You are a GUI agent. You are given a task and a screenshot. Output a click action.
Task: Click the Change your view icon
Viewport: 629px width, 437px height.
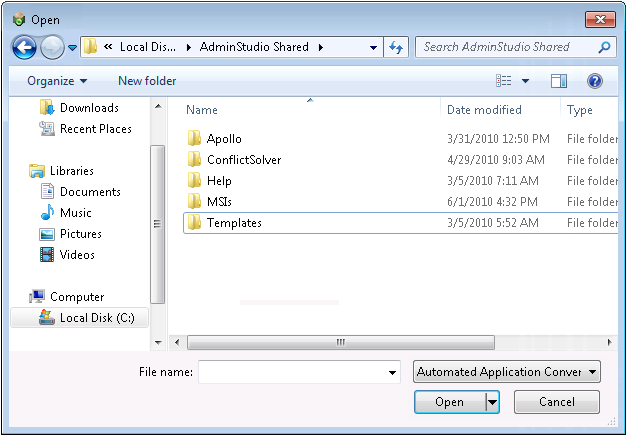(504, 81)
